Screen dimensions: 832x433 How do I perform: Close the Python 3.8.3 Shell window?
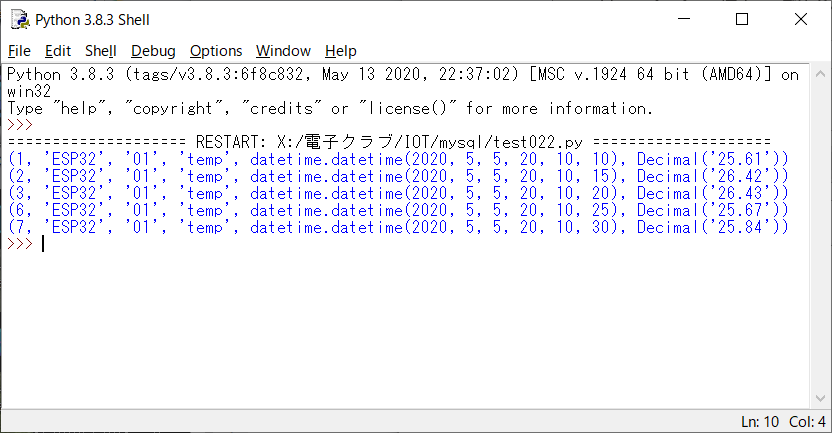coord(800,19)
